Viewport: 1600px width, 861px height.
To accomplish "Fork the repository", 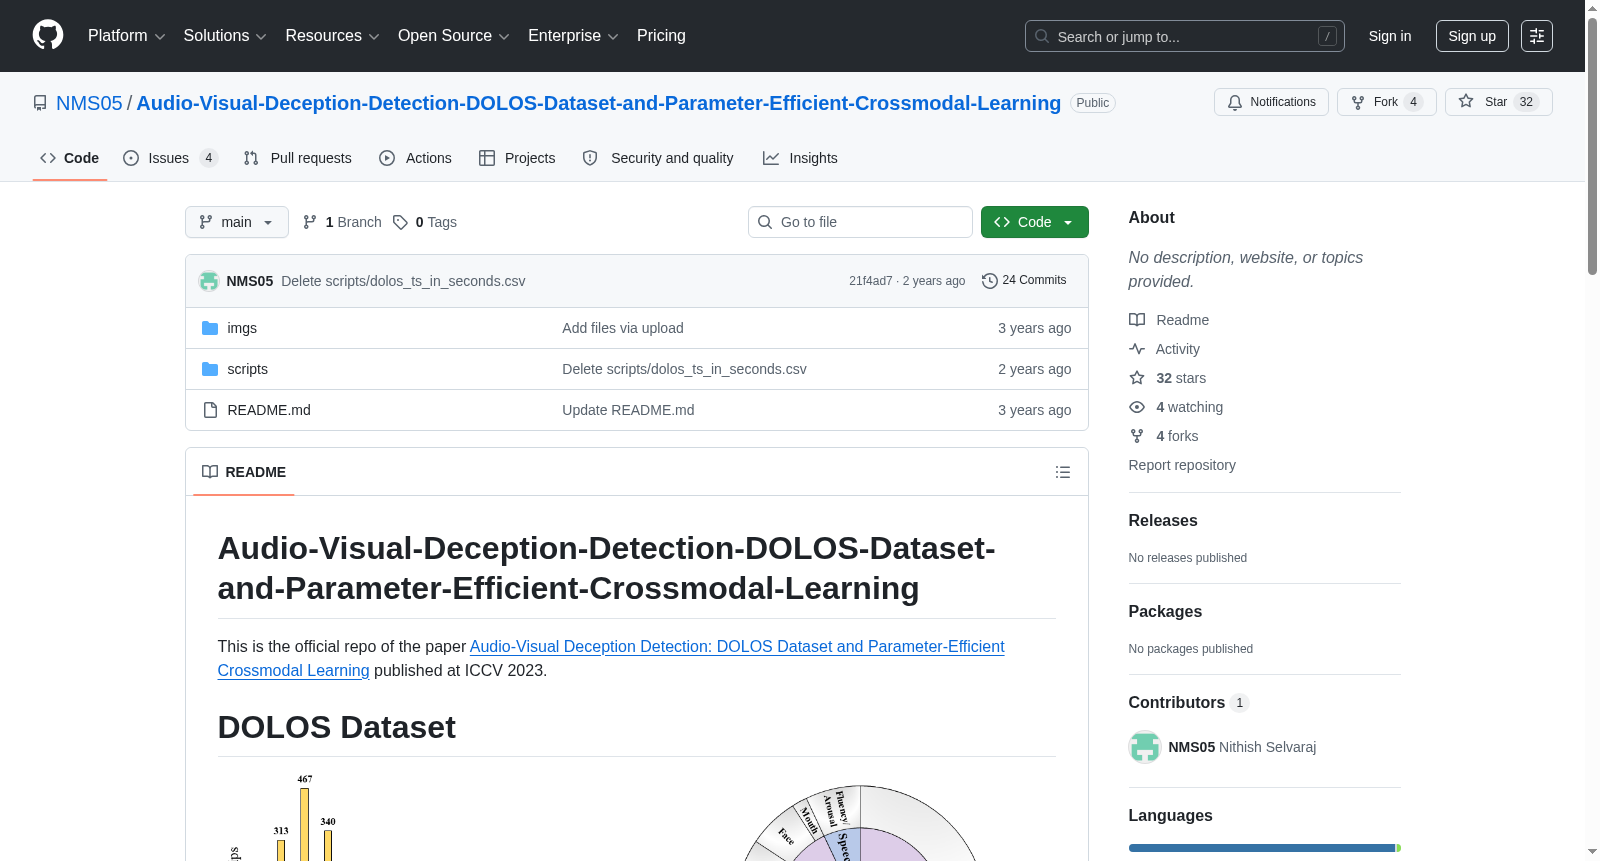I will [x=1386, y=102].
